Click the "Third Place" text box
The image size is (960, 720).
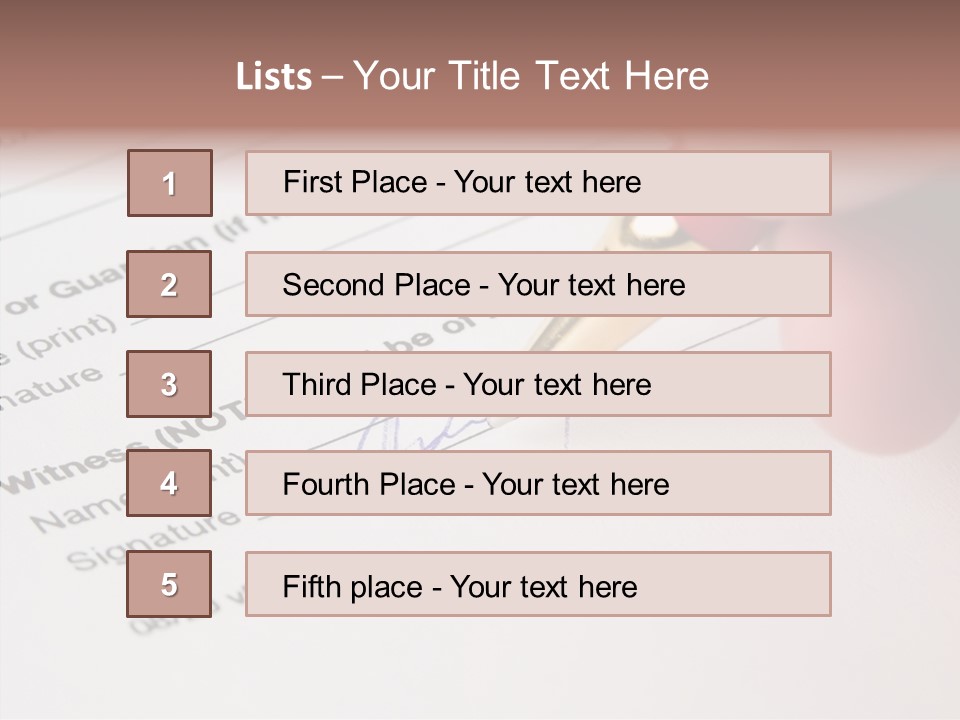pyautogui.click(x=538, y=384)
